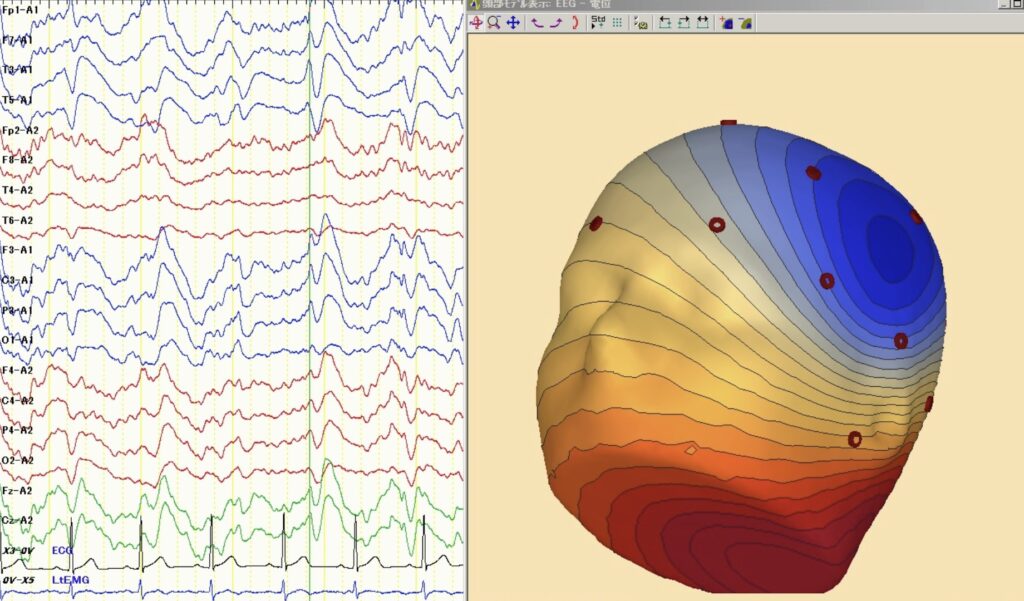Select the Cz-A2 channel label

[18, 520]
